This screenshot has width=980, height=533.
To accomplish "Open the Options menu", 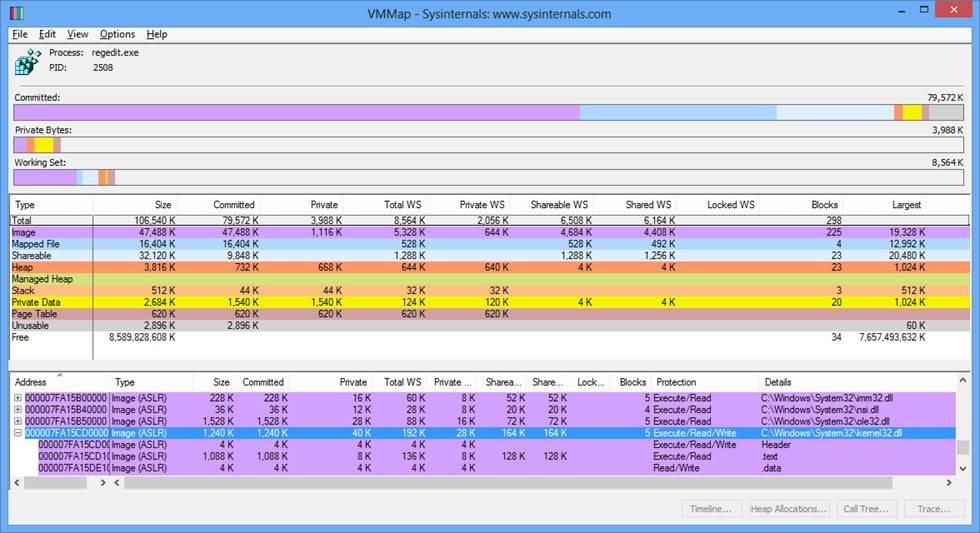I will point(117,34).
